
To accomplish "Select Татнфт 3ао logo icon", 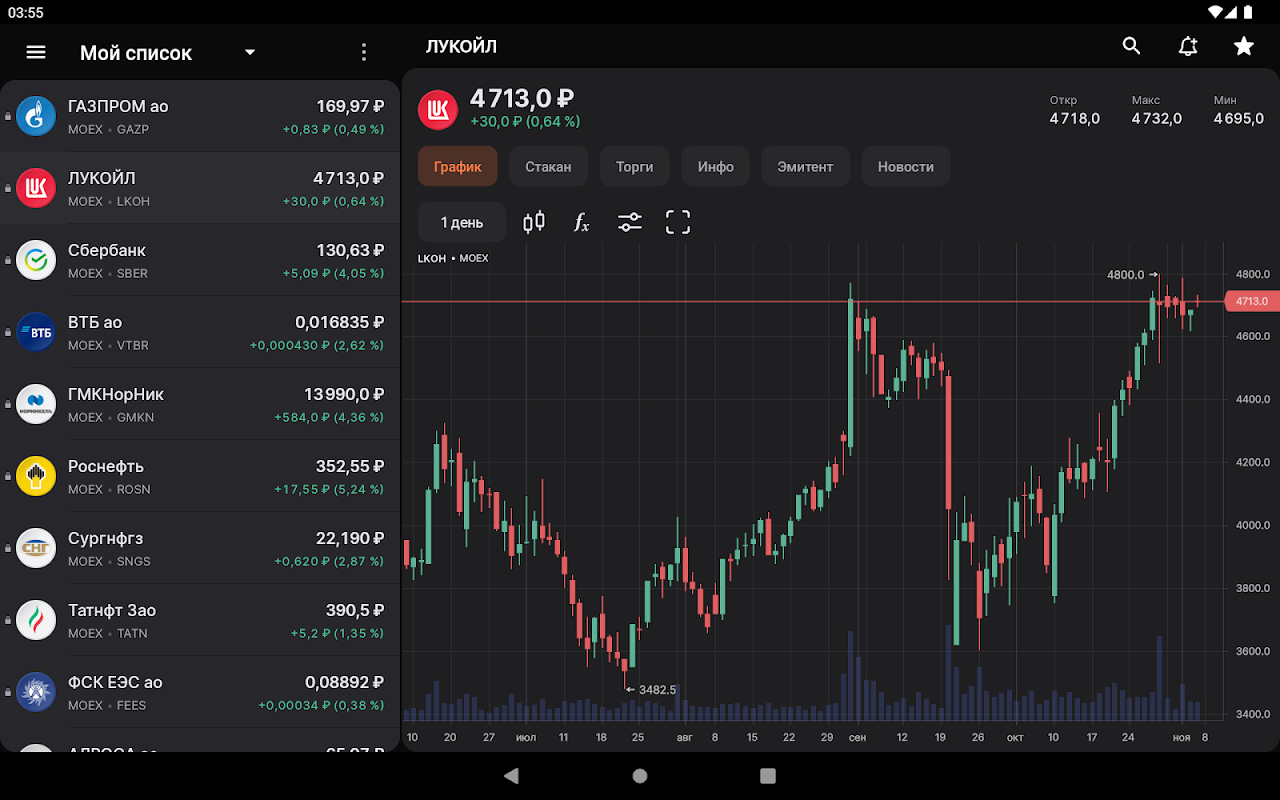I will [36, 620].
